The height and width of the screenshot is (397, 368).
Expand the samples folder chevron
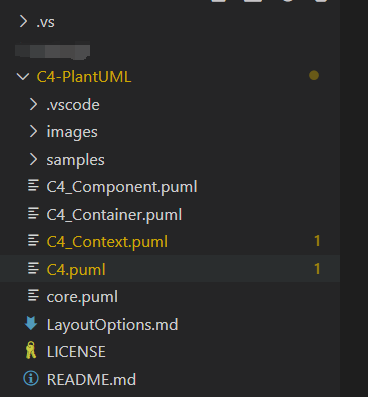(x=33, y=159)
